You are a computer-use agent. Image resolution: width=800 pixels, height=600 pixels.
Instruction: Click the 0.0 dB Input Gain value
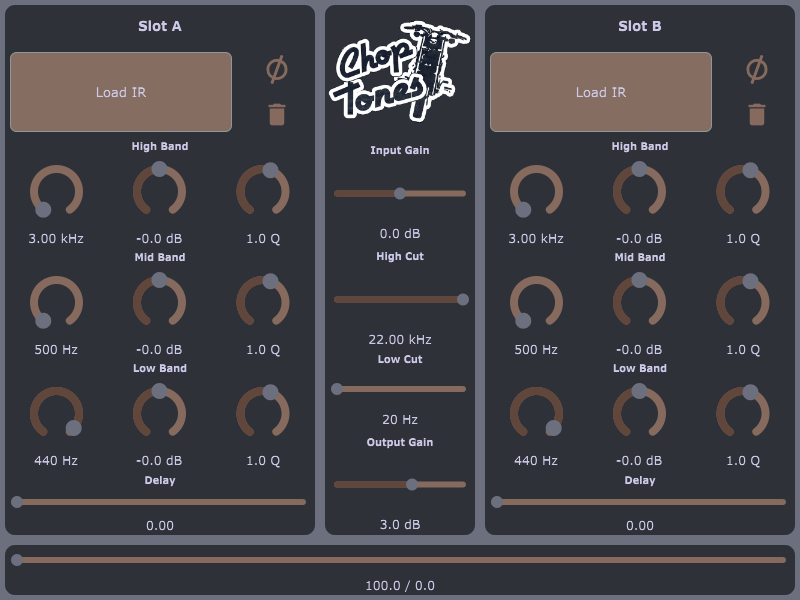coord(399,234)
